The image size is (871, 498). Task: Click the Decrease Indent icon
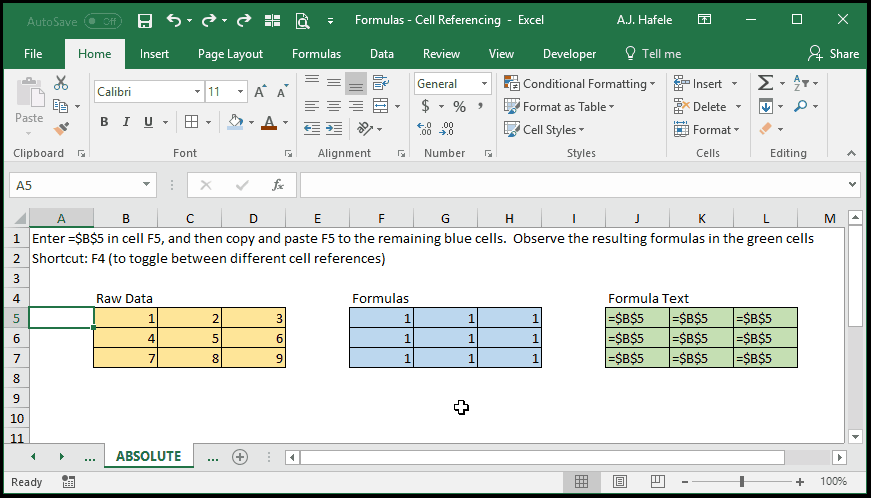[312, 129]
